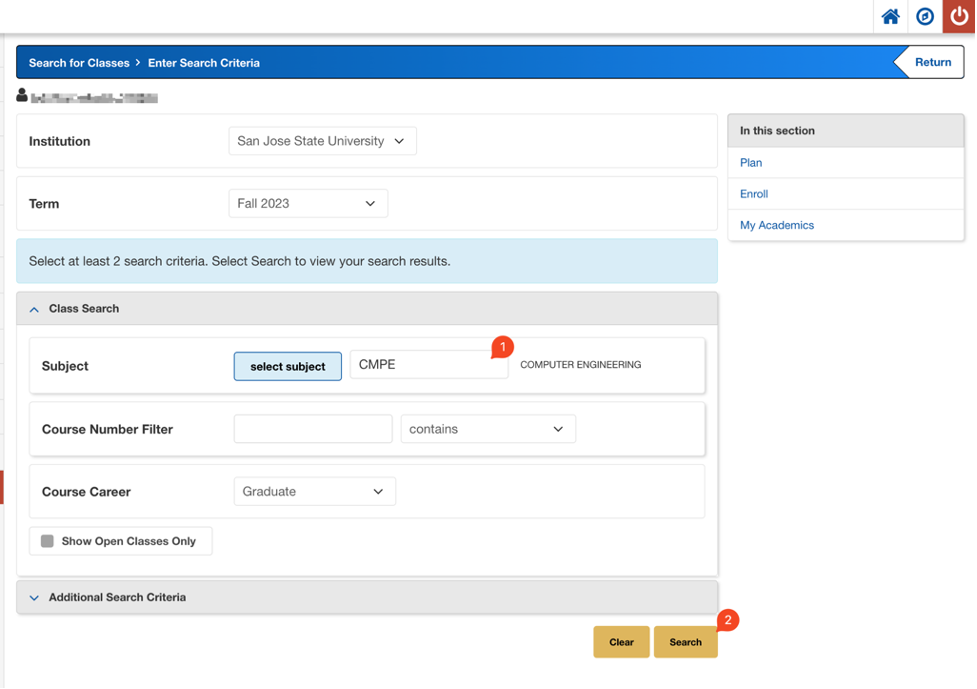Click red annotation marker number 1
The height and width of the screenshot is (689, 977).
pos(503,346)
